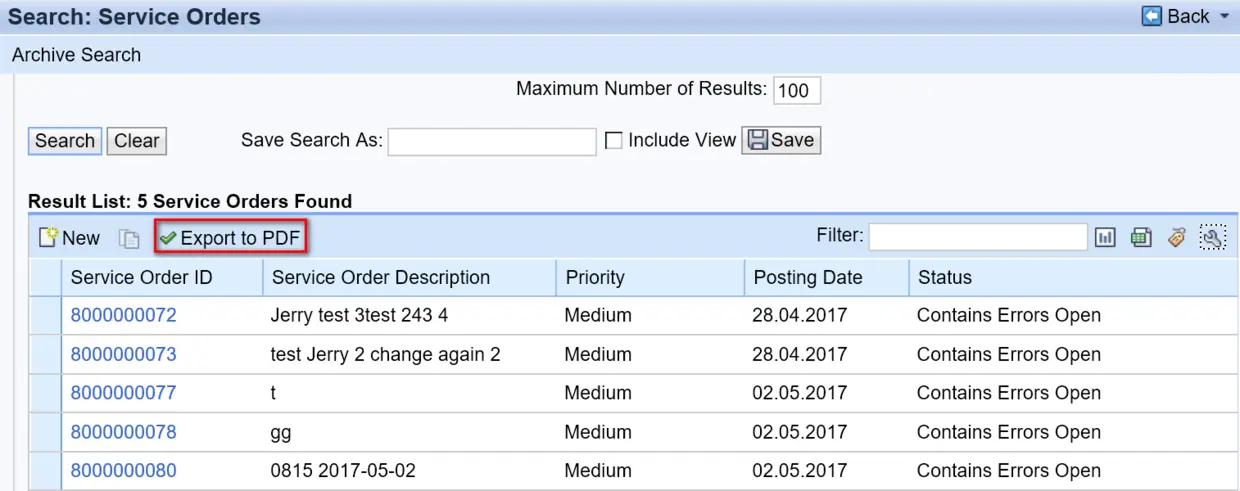The image size is (1240, 491).
Task: Open the Back history dropdown arrow
Action: [1225, 17]
